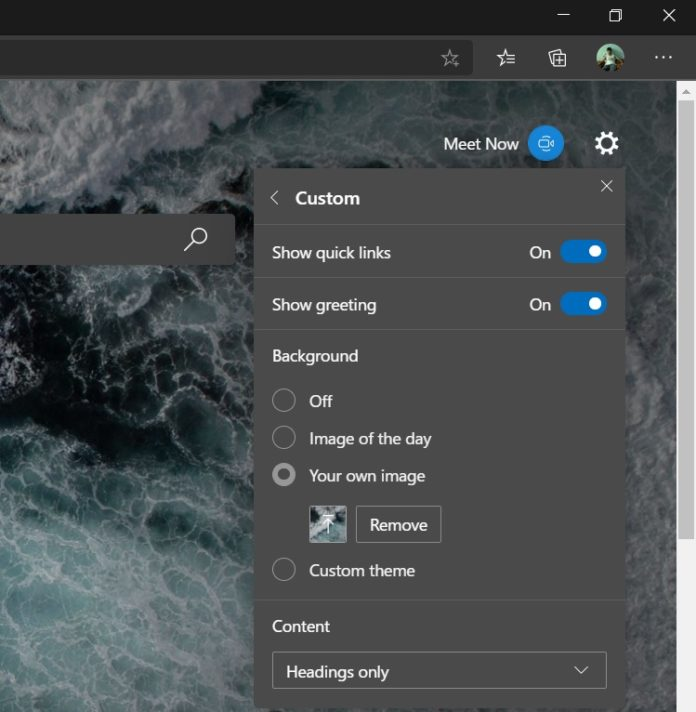Screen dimensions: 696x712
Task: Click the uploaded background image thumbnail
Action: point(328,524)
